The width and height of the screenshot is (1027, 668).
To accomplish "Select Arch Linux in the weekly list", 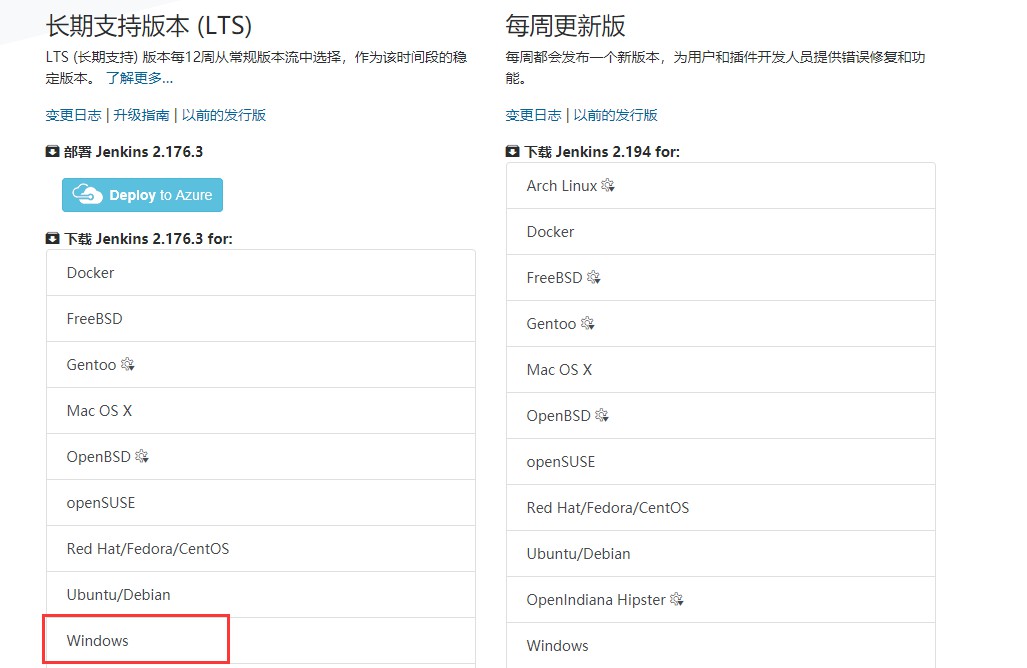I will tap(720, 186).
